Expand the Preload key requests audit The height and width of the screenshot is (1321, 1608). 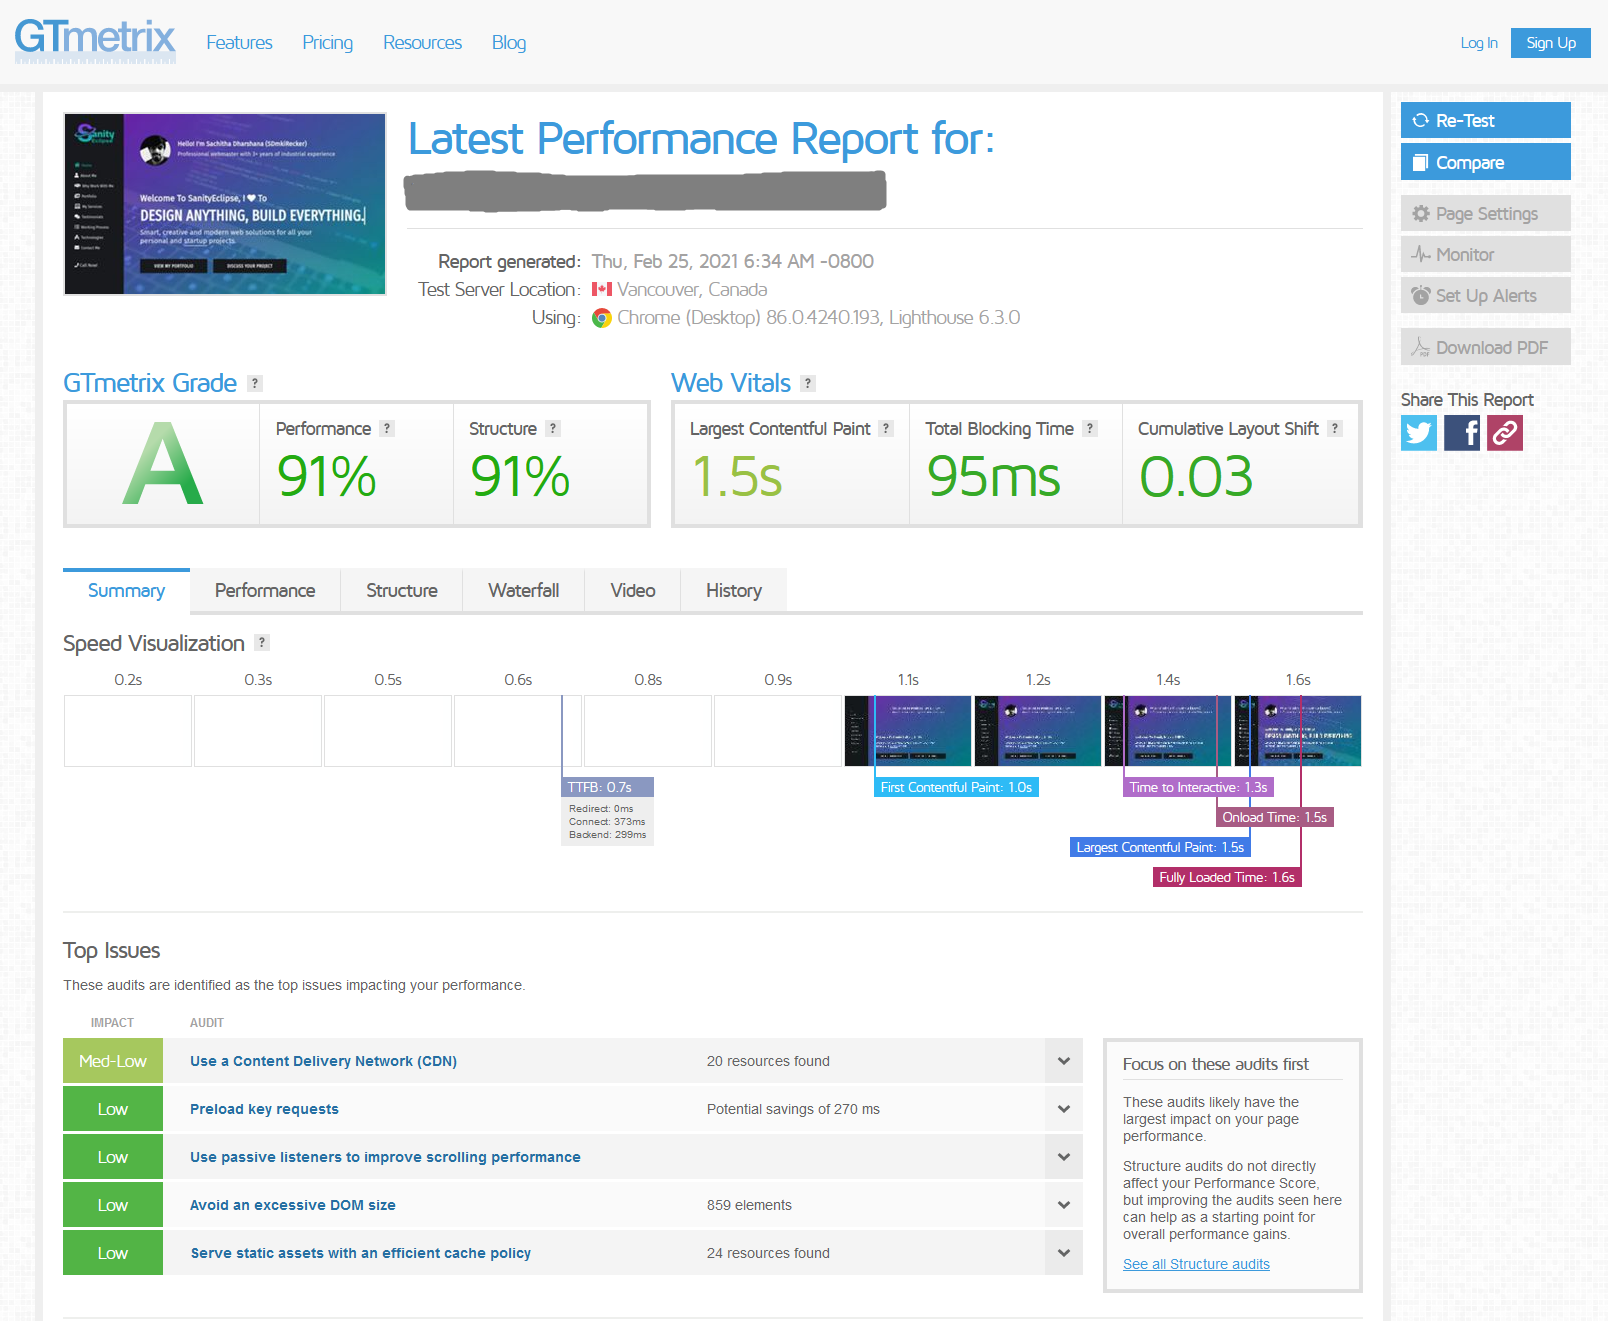[1064, 1108]
